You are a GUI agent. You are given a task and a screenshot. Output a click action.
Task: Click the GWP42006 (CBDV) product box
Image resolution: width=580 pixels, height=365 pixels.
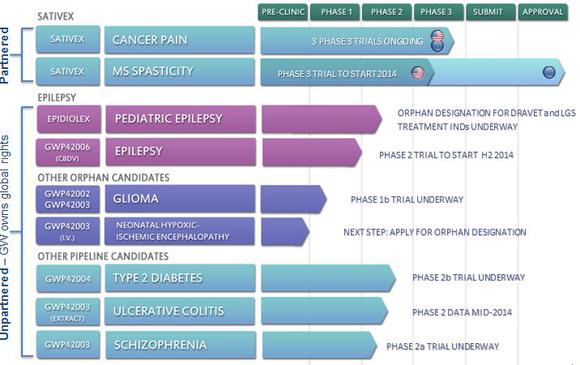(x=68, y=152)
